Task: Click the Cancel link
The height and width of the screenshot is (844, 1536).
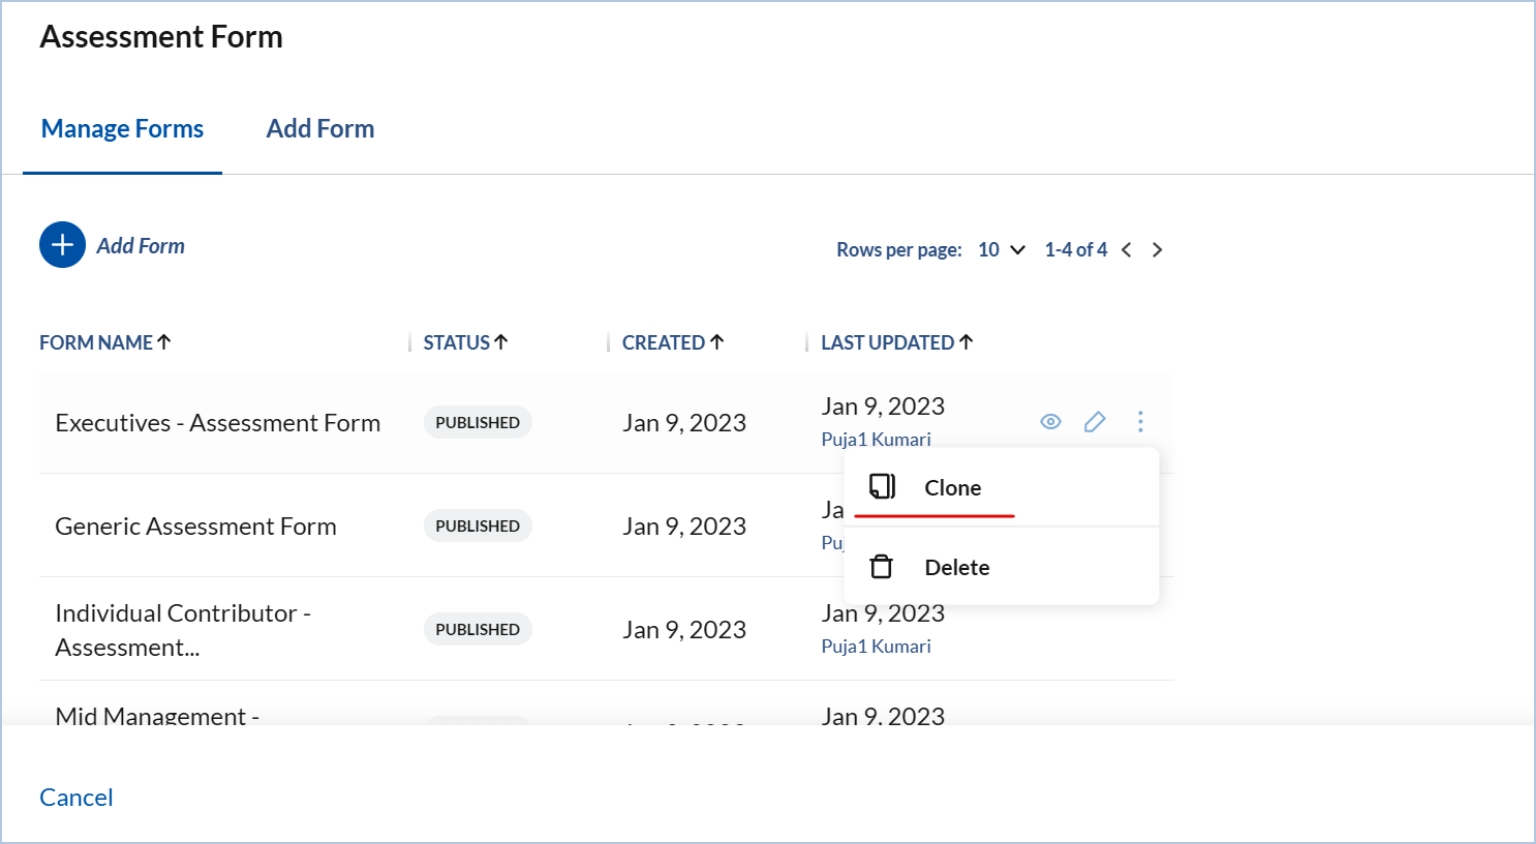Action: click(x=76, y=797)
